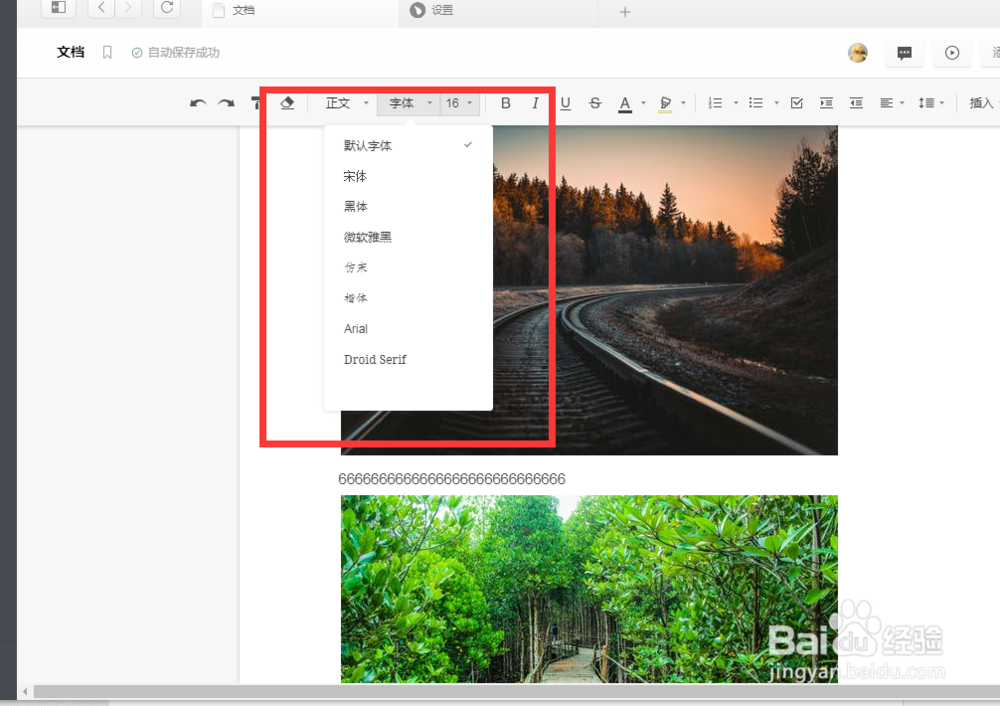Apply strikethrough to text
Viewport: 1000px width, 706px height.
click(595, 103)
